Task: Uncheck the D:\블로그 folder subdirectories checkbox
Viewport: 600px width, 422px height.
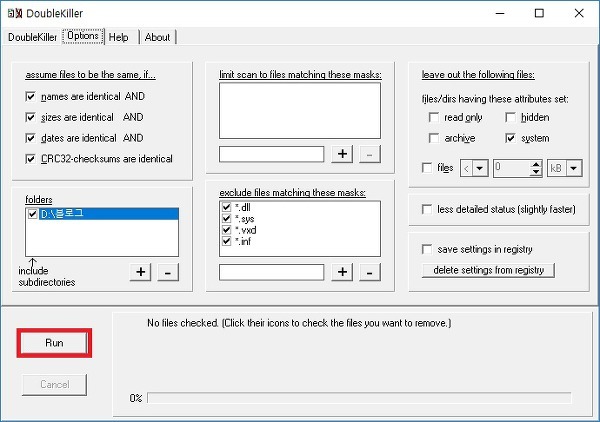Action: (x=33, y=214)
